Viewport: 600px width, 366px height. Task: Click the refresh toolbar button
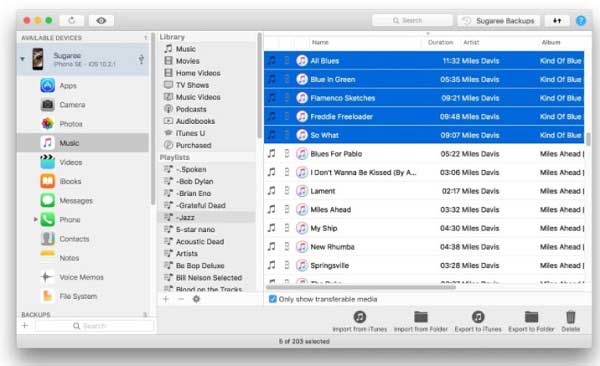[72, 20]
